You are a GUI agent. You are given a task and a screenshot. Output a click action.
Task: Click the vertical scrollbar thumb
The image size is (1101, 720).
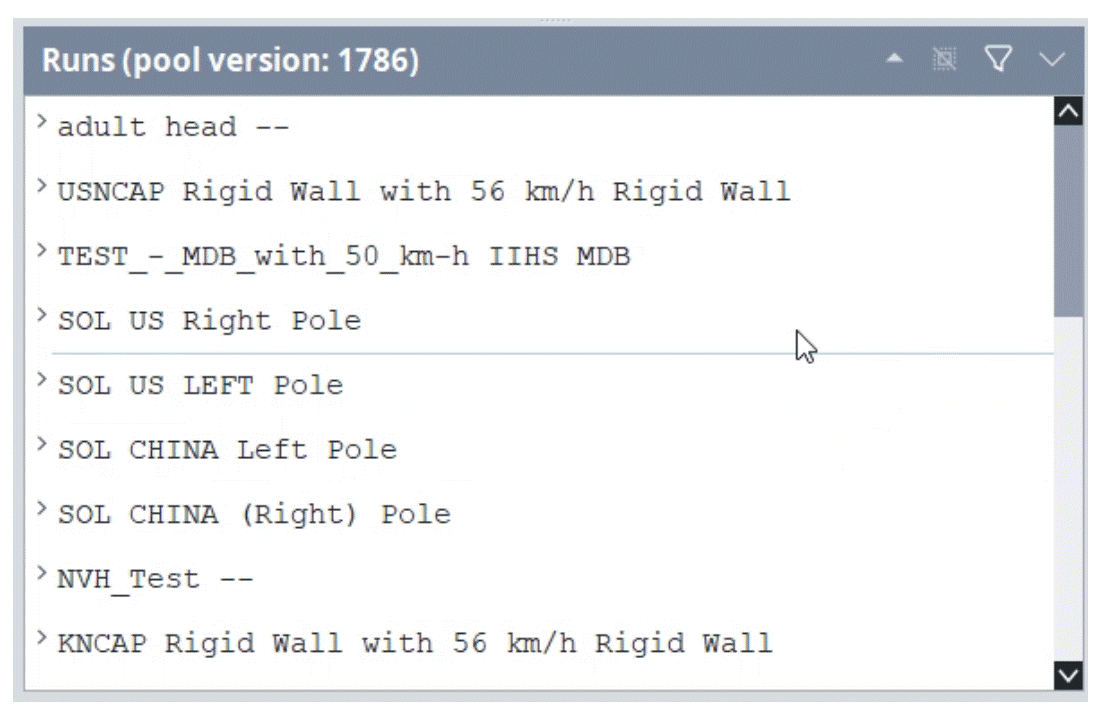click(1068, 221)
